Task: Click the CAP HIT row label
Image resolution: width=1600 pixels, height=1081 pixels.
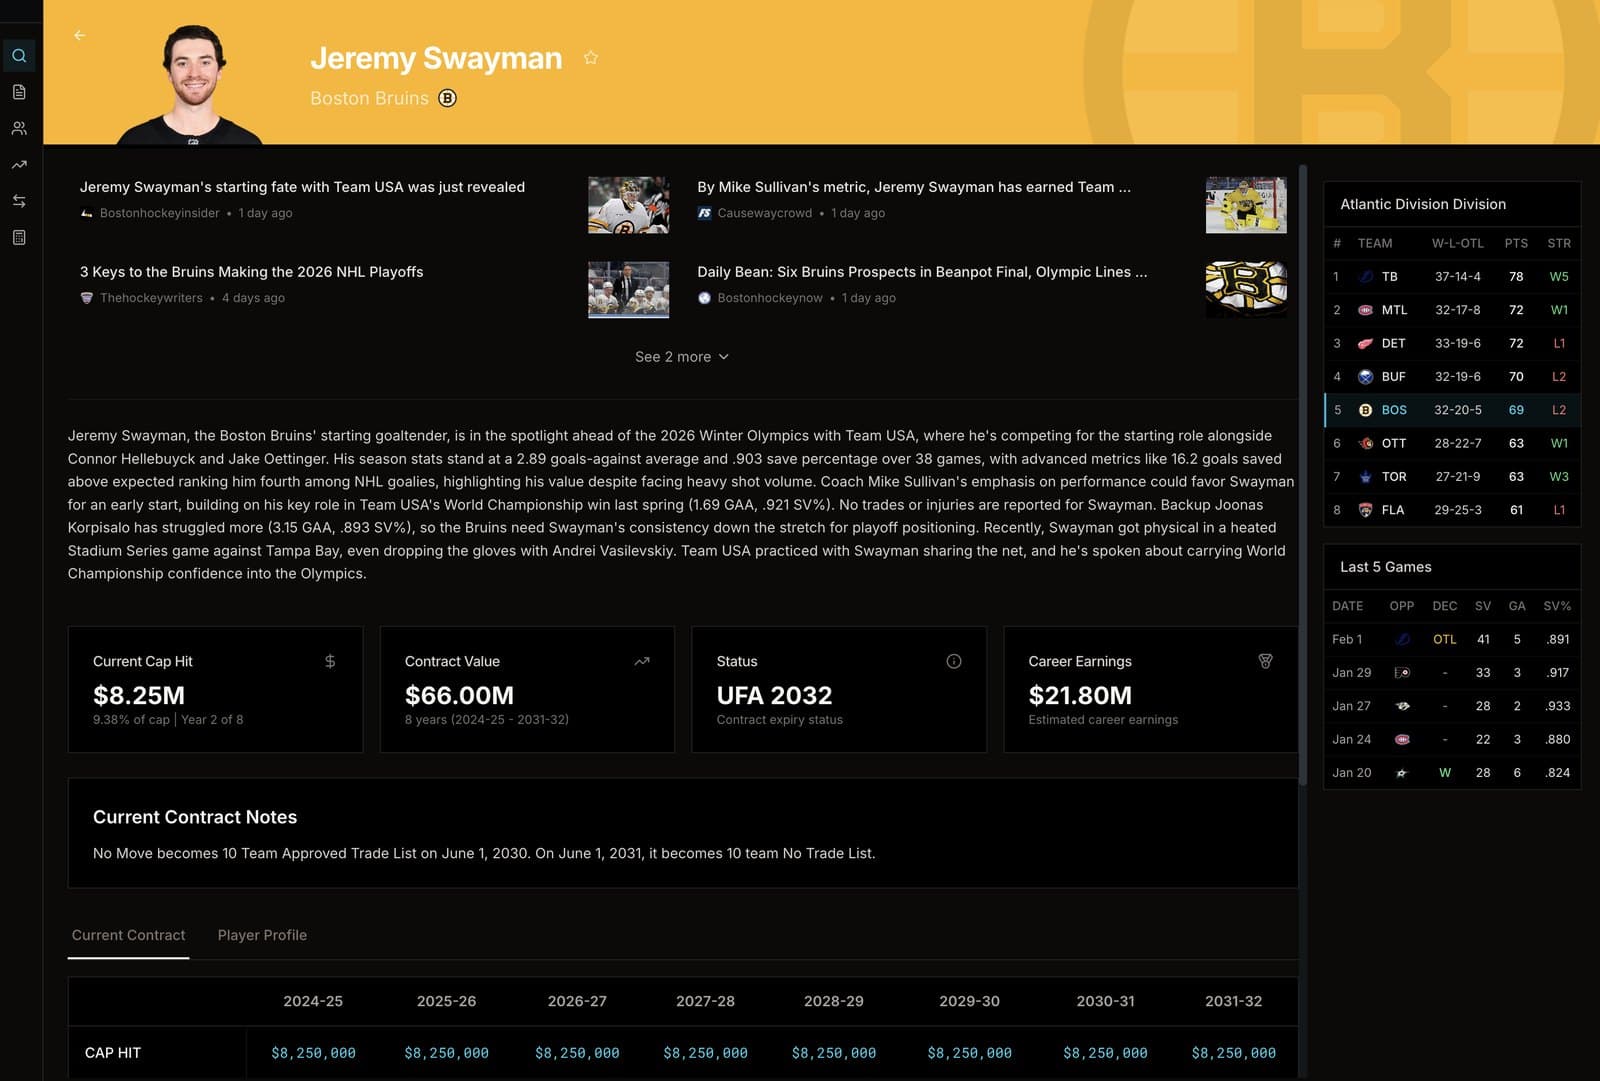Action: (x=113, y=1053)
